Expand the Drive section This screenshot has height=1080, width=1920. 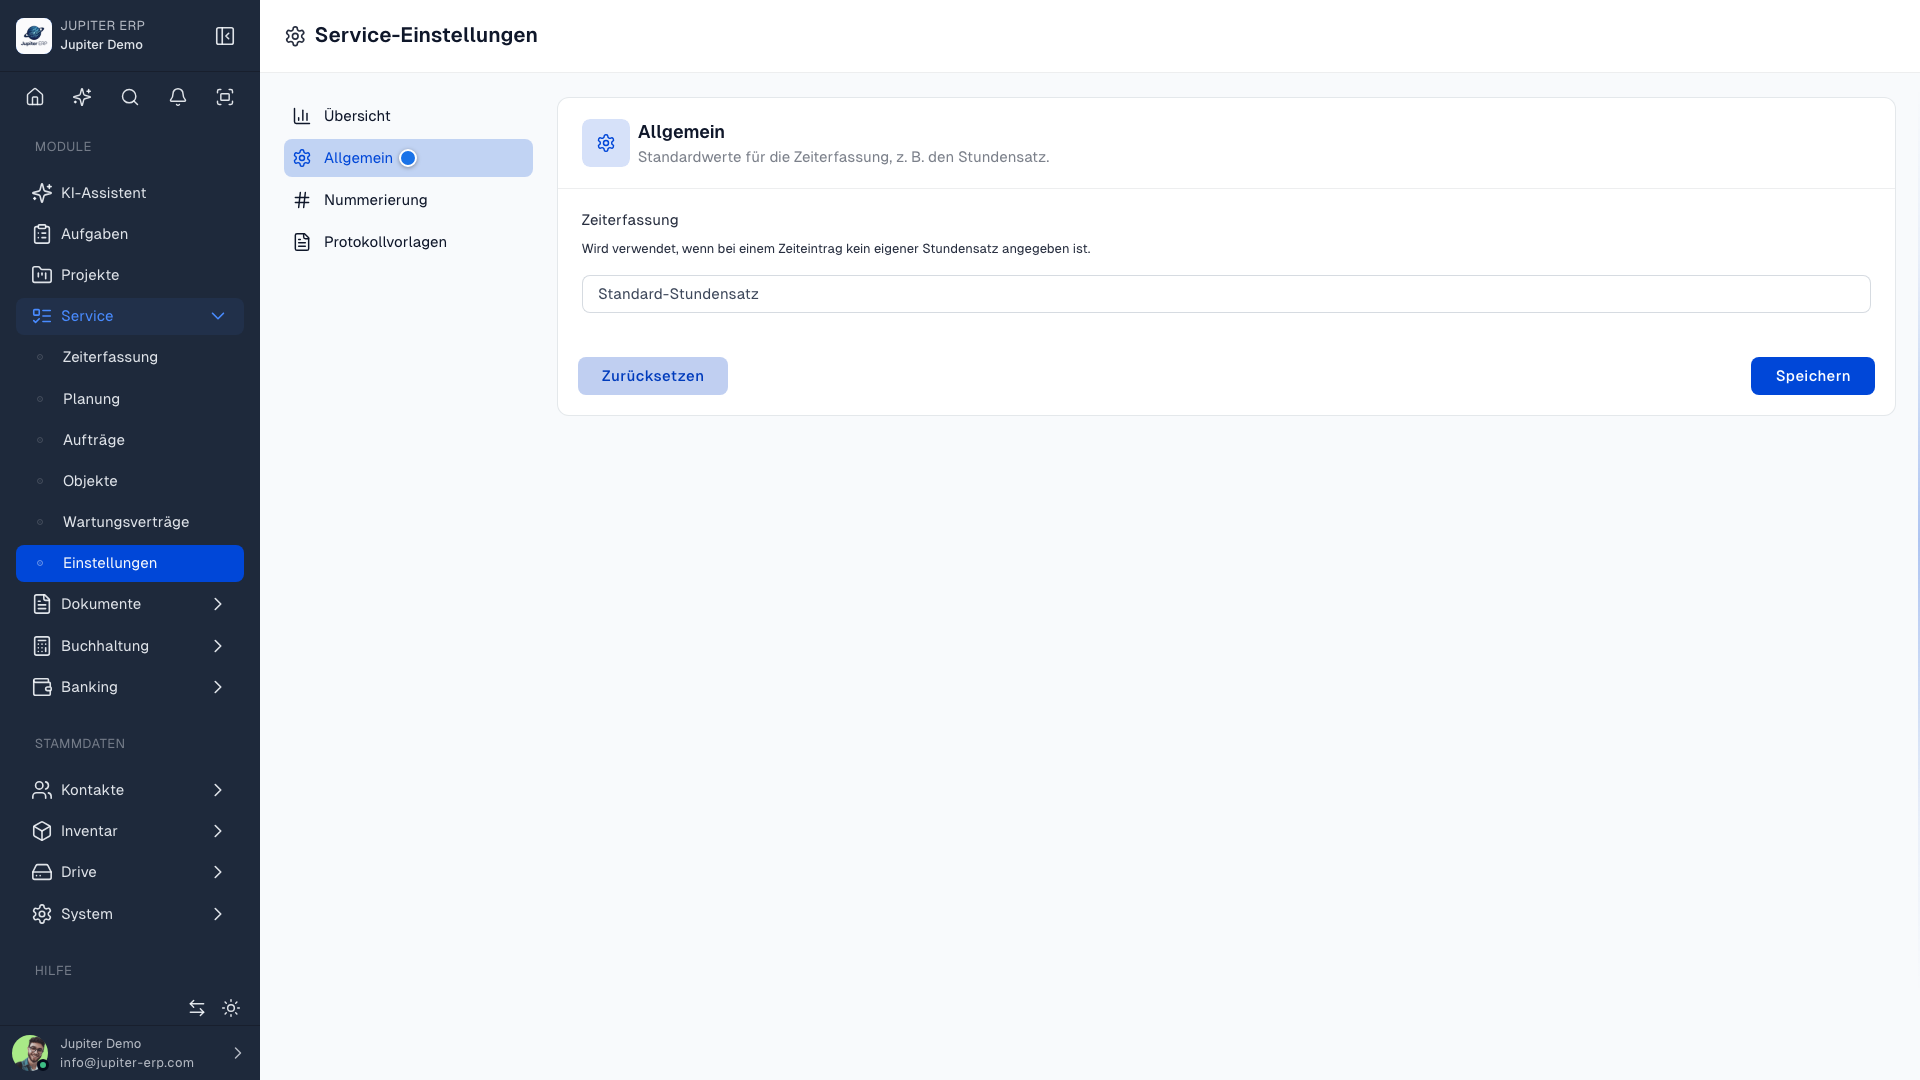coord(130,872)
